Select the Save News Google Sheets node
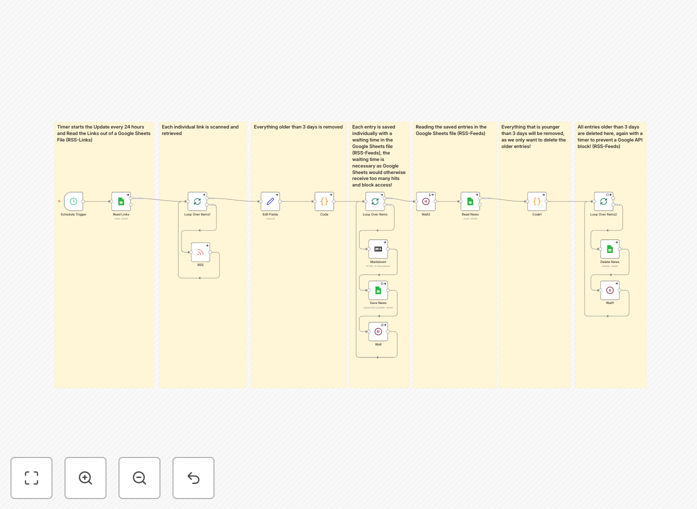Viewport: 697px width, 509px height. click(378, 290)
